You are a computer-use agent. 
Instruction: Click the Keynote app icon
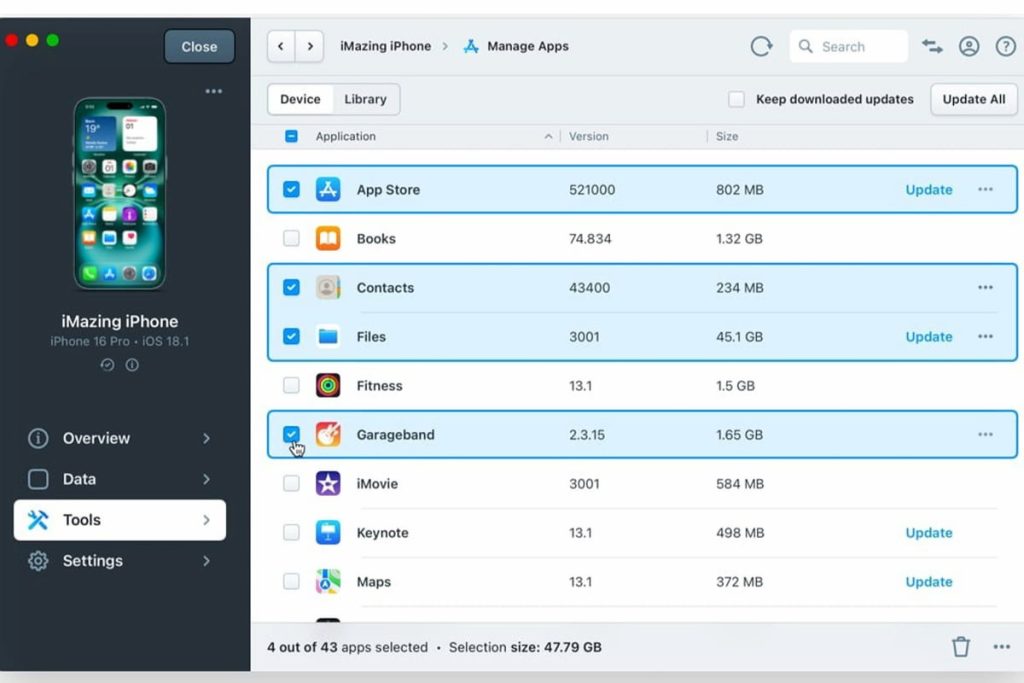[328, 532]
